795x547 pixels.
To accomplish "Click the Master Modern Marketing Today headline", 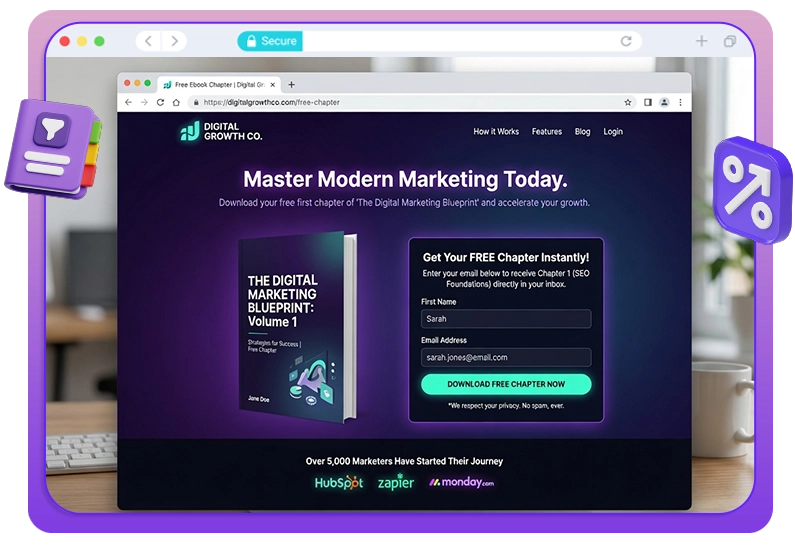I will click(x=405, y=179).
